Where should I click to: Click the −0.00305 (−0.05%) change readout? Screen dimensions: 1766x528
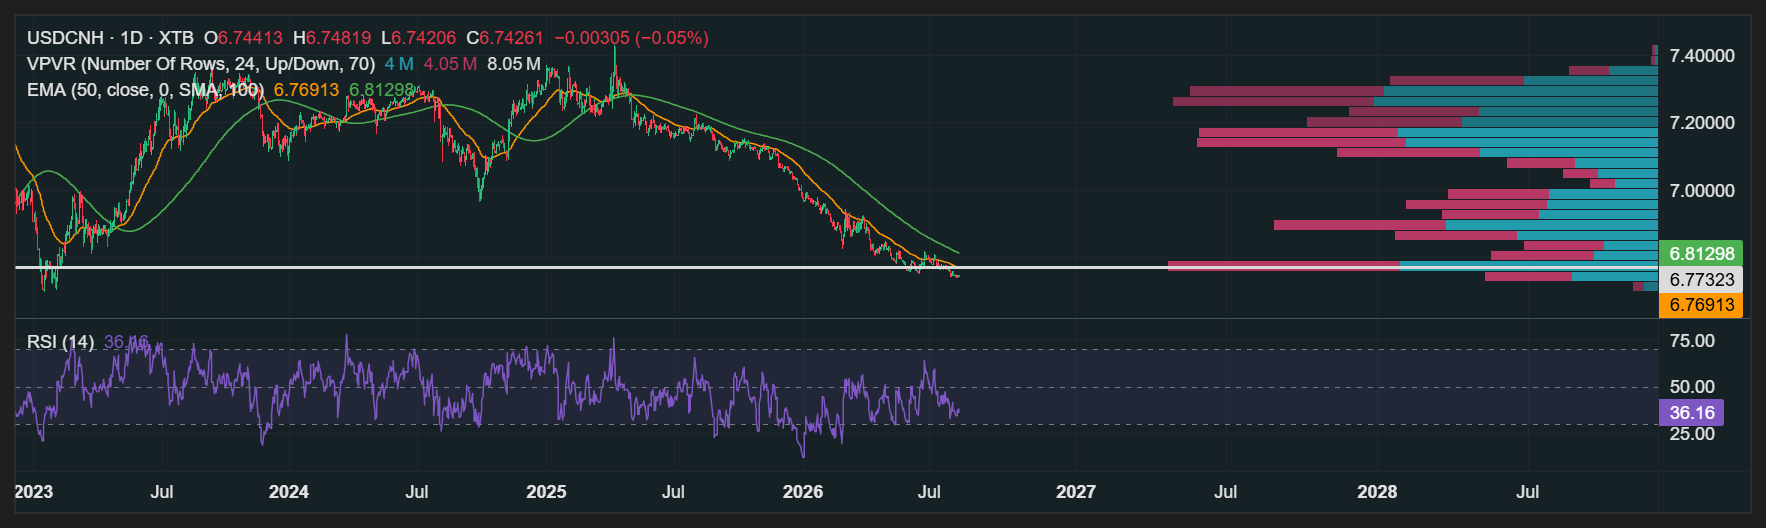631,38
